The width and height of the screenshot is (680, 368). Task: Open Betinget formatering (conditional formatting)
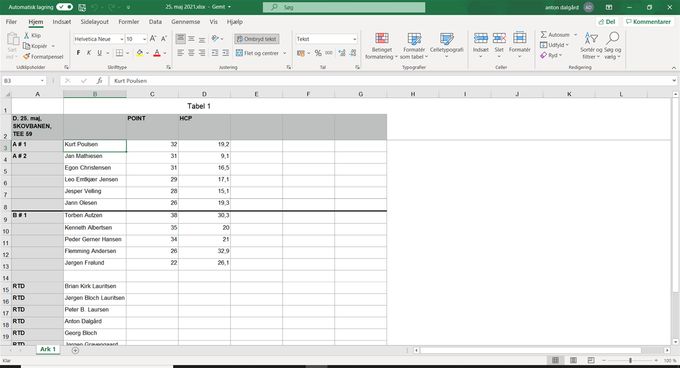tap(381, 46)
